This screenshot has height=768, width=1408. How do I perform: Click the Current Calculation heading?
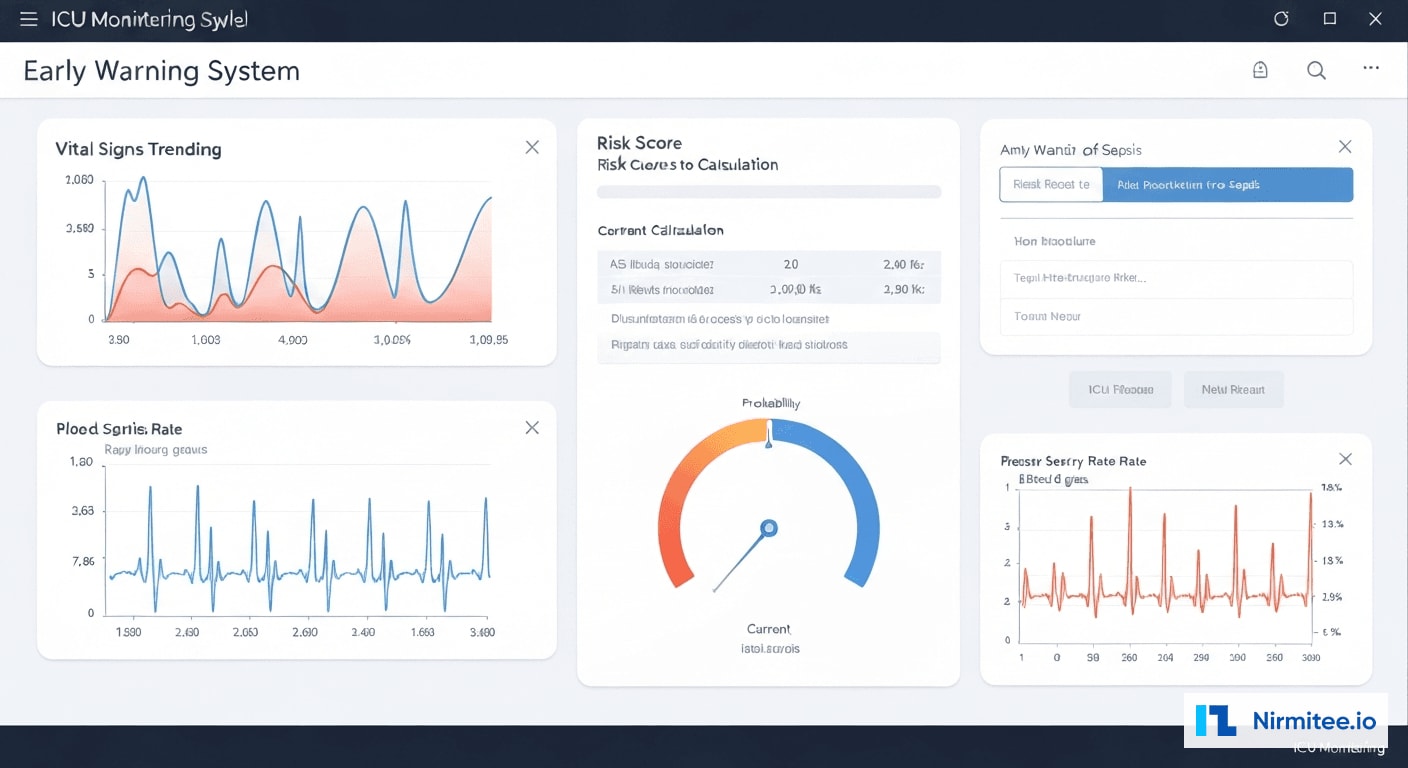(660, 230)
